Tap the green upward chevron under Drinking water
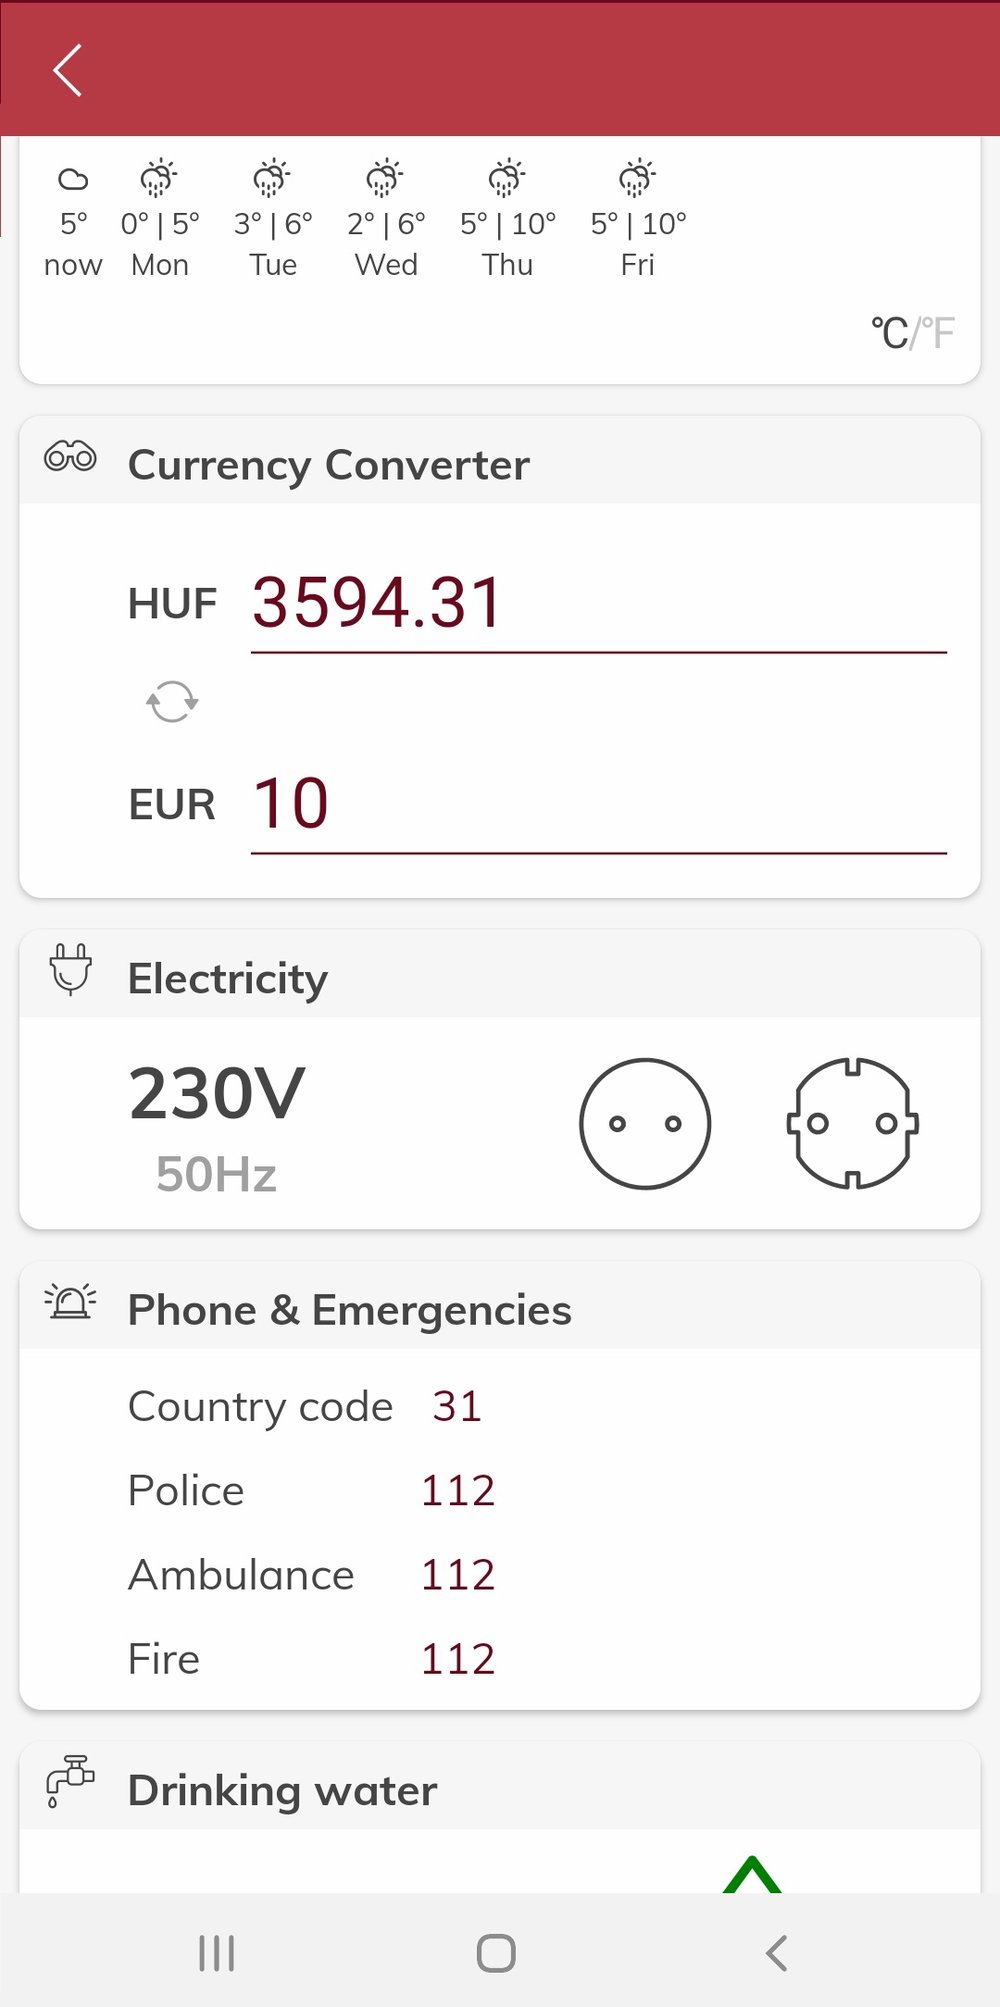Screen dimensions: 1000x2007 coord(752,1874)
